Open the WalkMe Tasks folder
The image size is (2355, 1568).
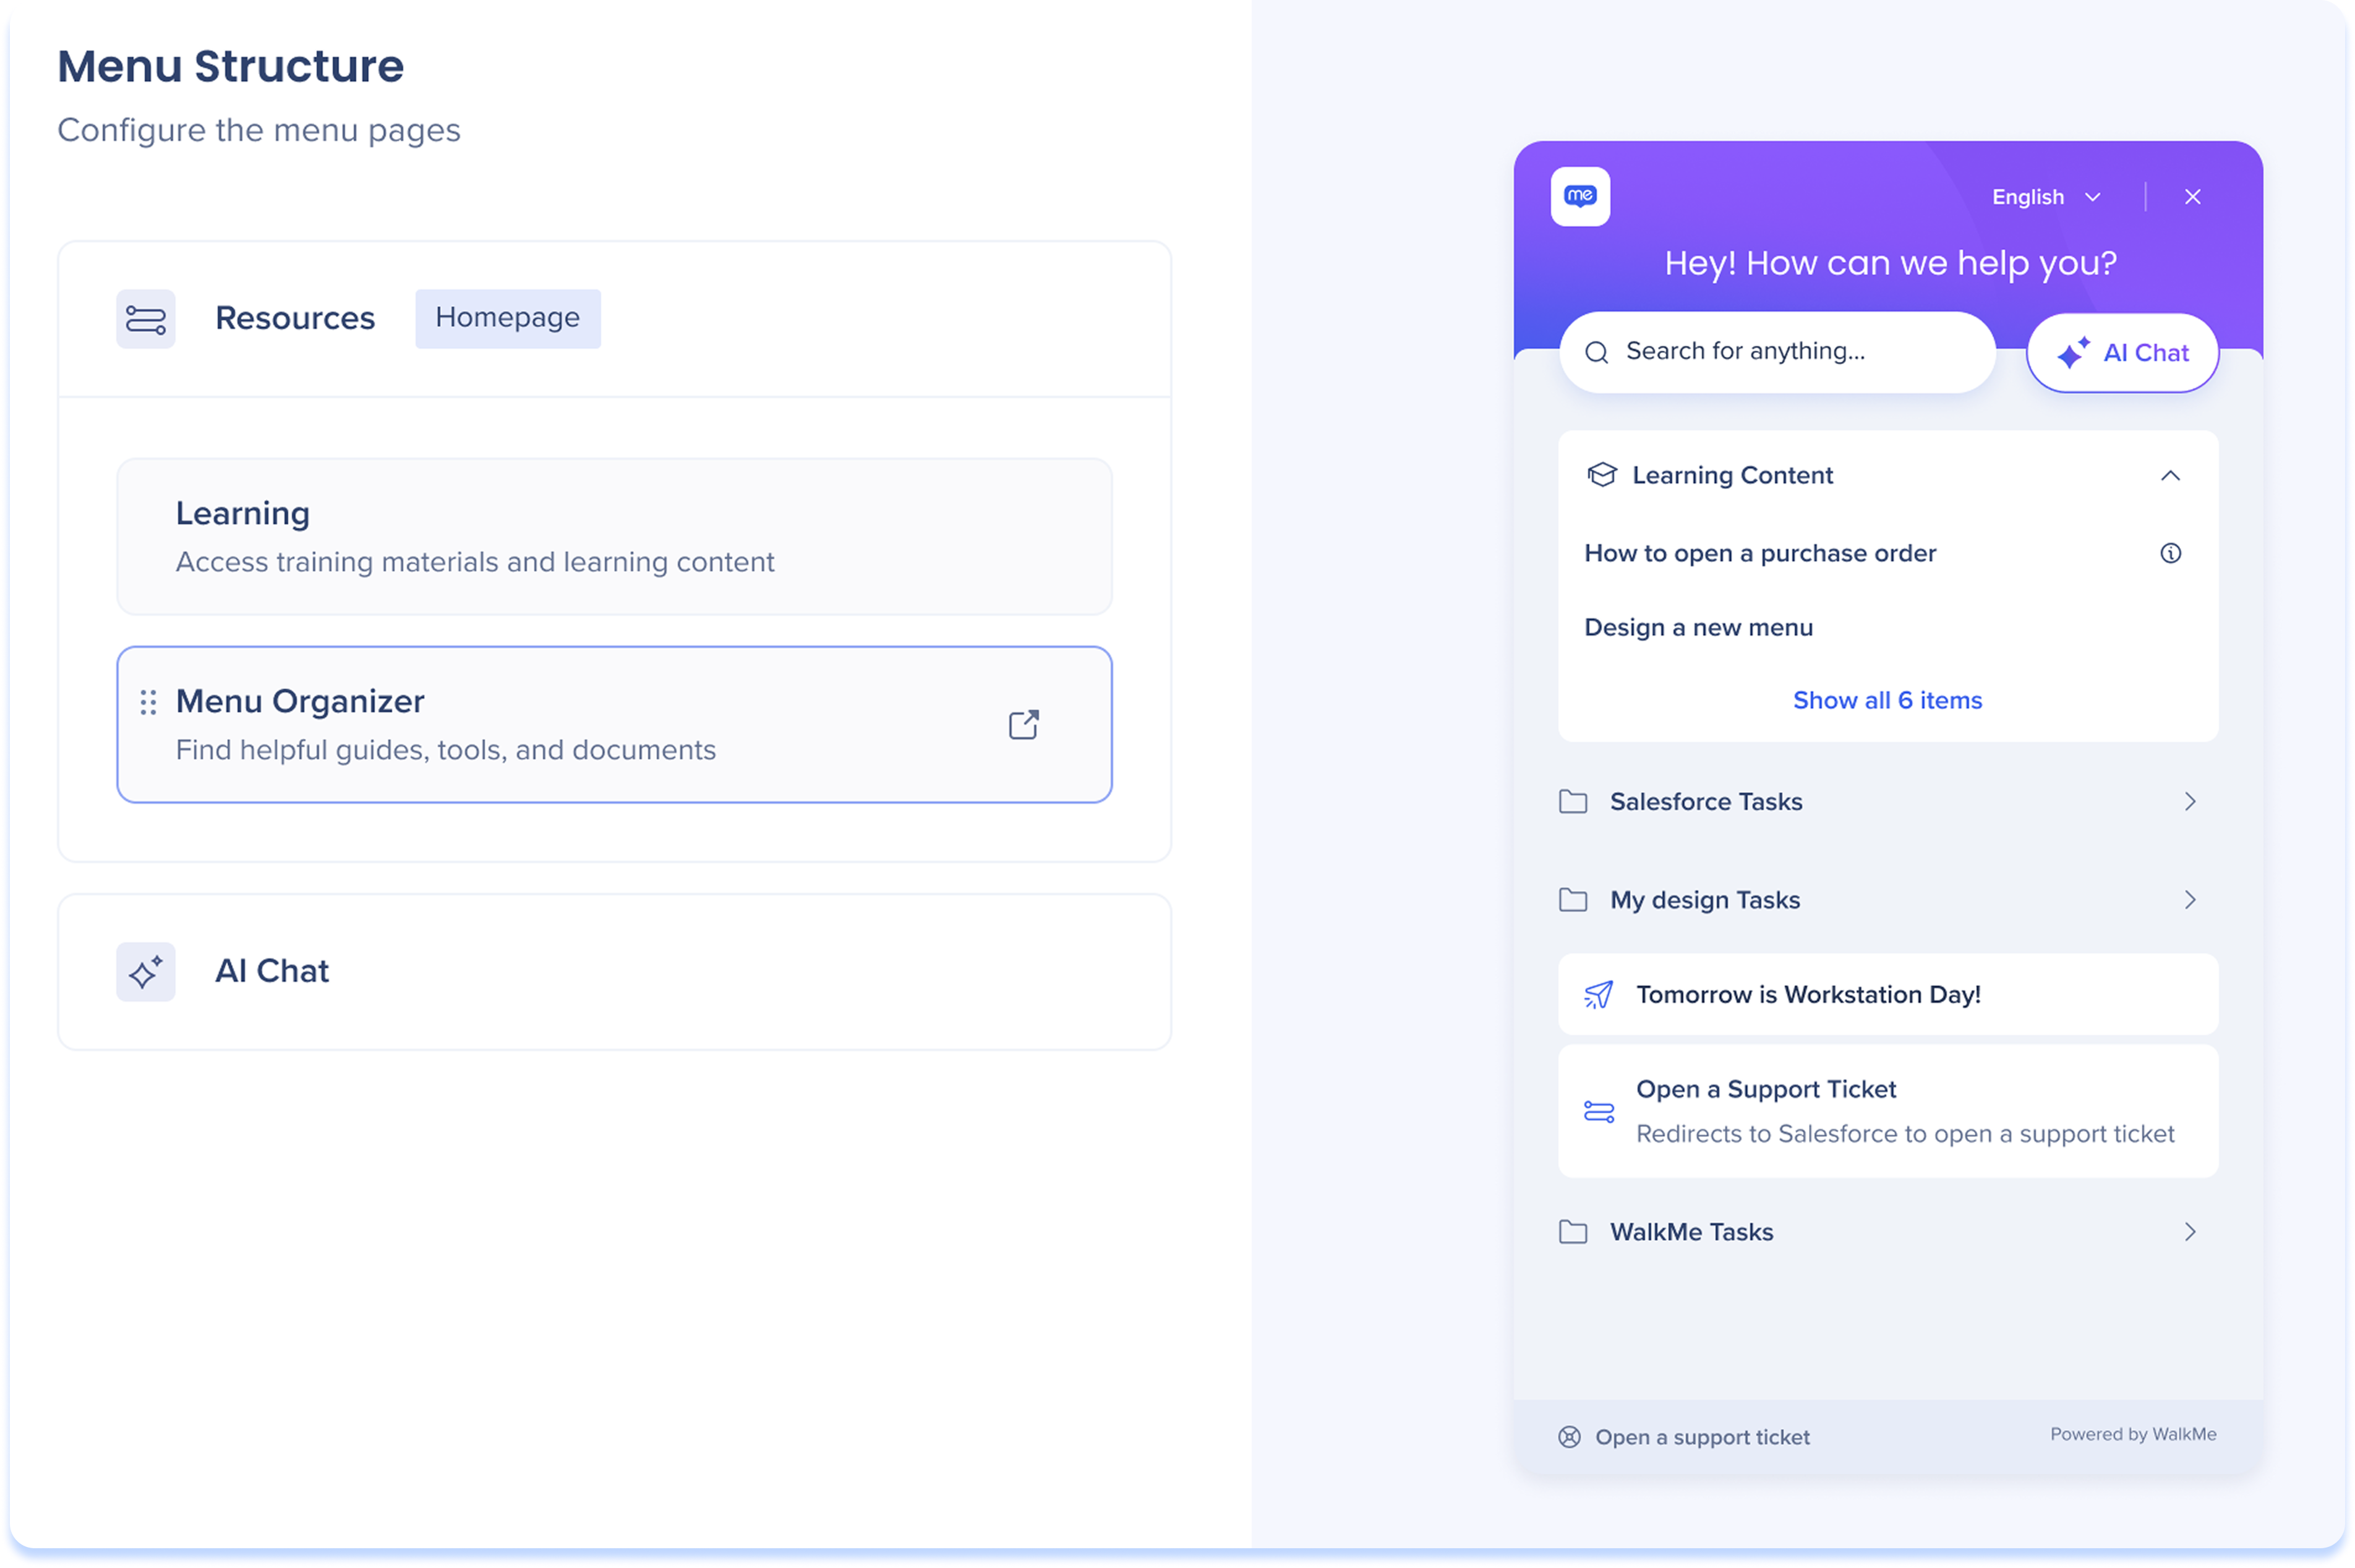(1888, 1232)
